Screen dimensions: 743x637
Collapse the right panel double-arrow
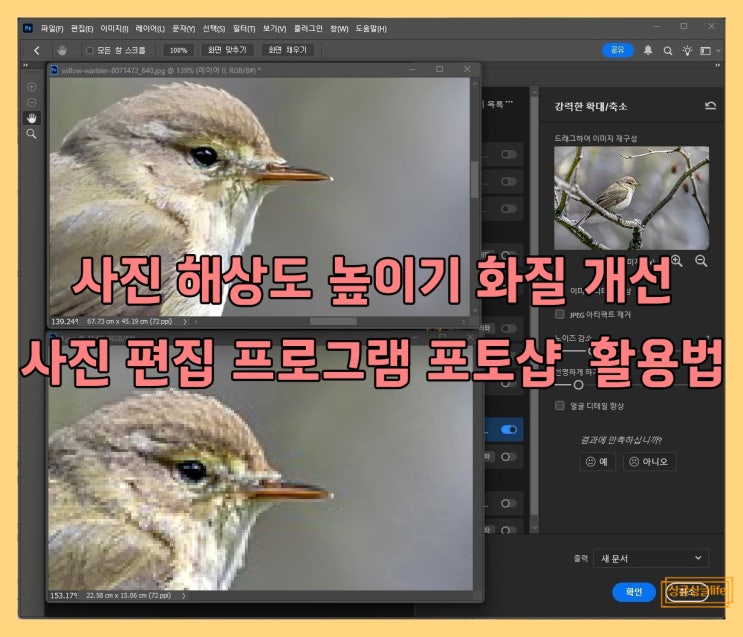tap(717, 65)
